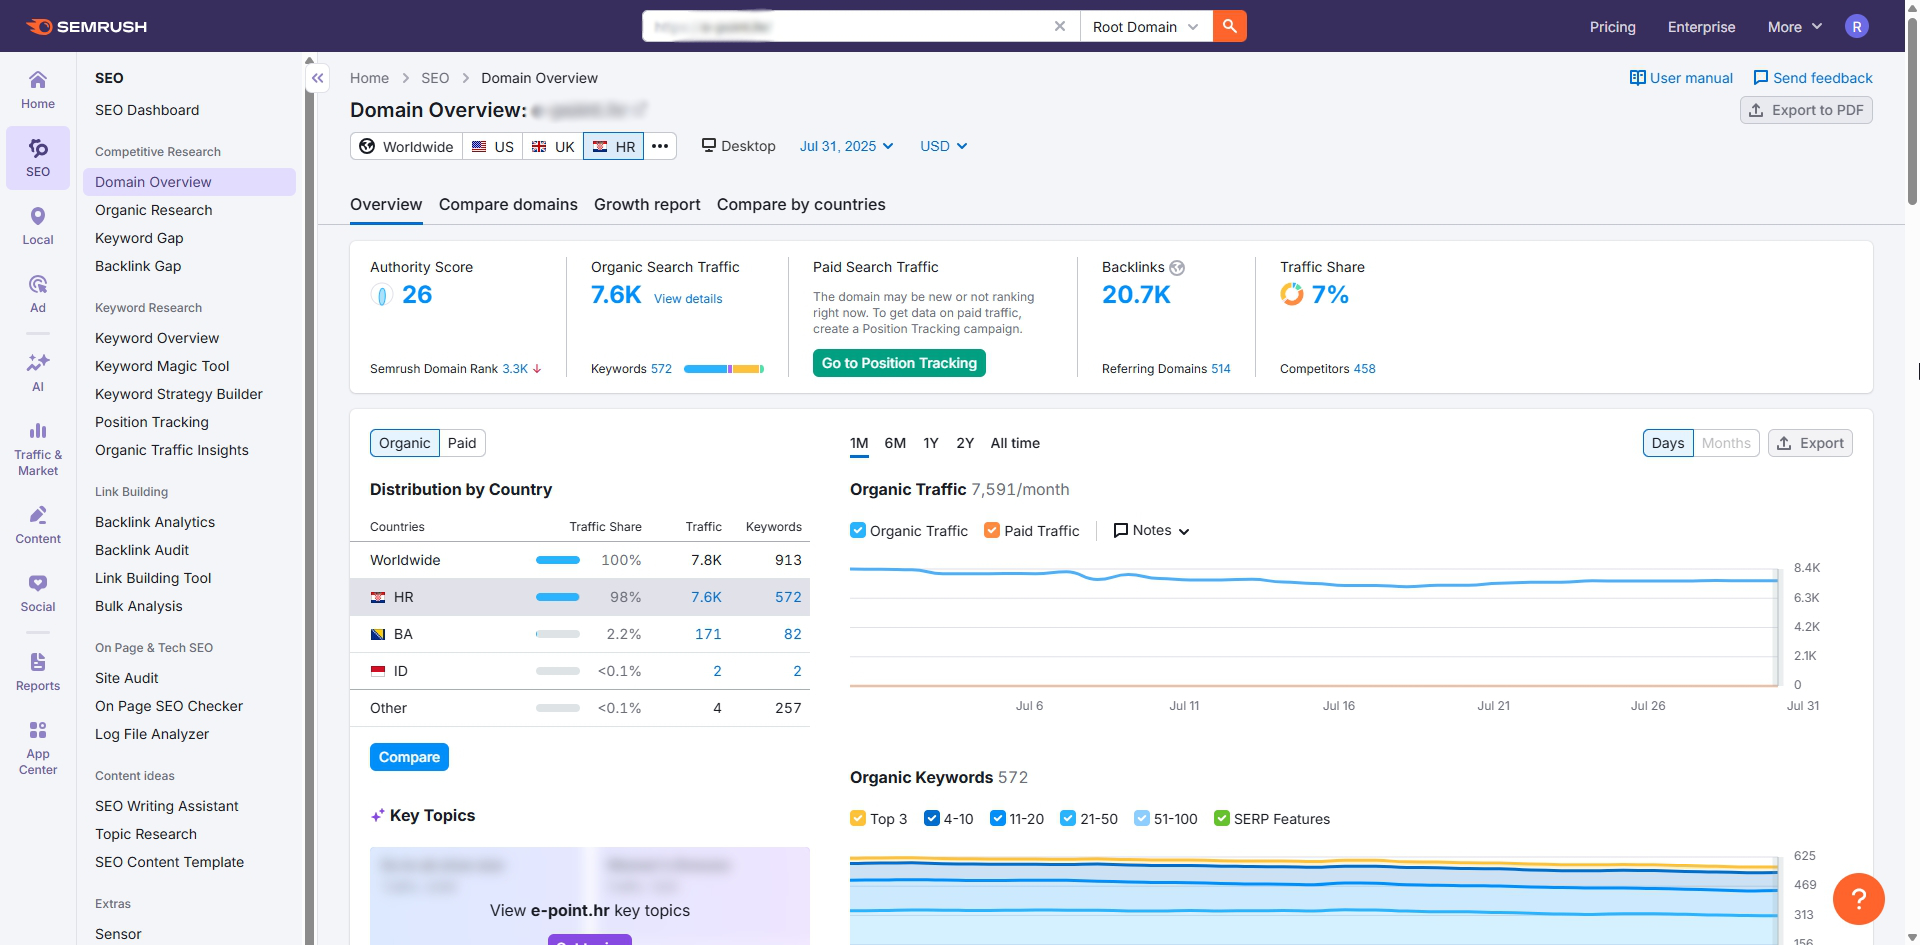1920x945 pixels.
Task: Click the BA flag in country table
Action: tap(378, 634)
